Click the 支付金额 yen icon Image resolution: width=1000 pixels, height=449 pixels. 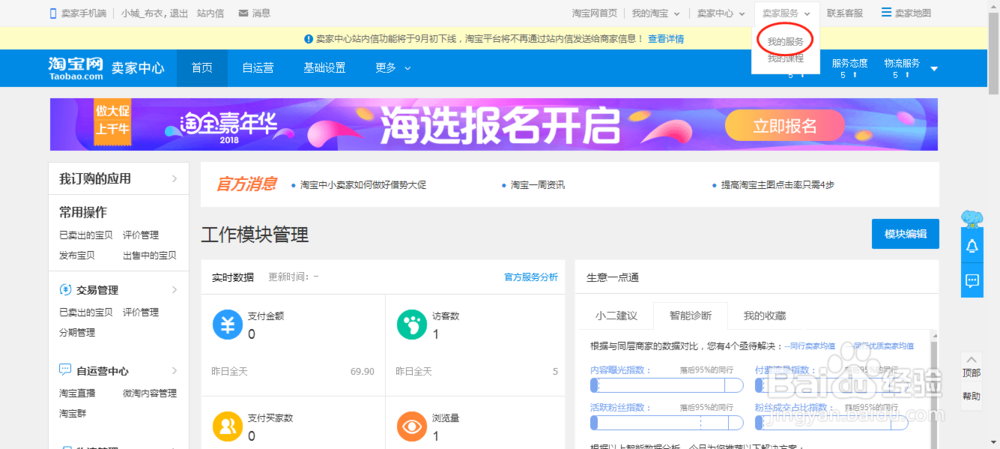(228, 324)
